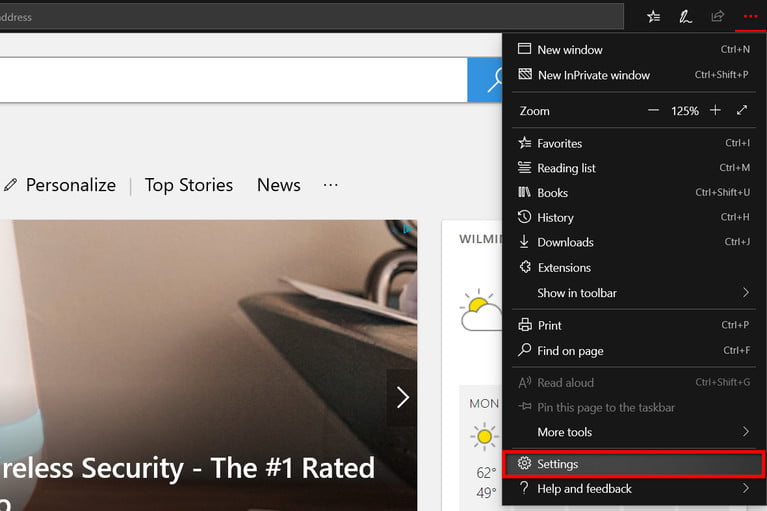
Task: Click the Add notes pen icon
Action: tap(685, 17)
